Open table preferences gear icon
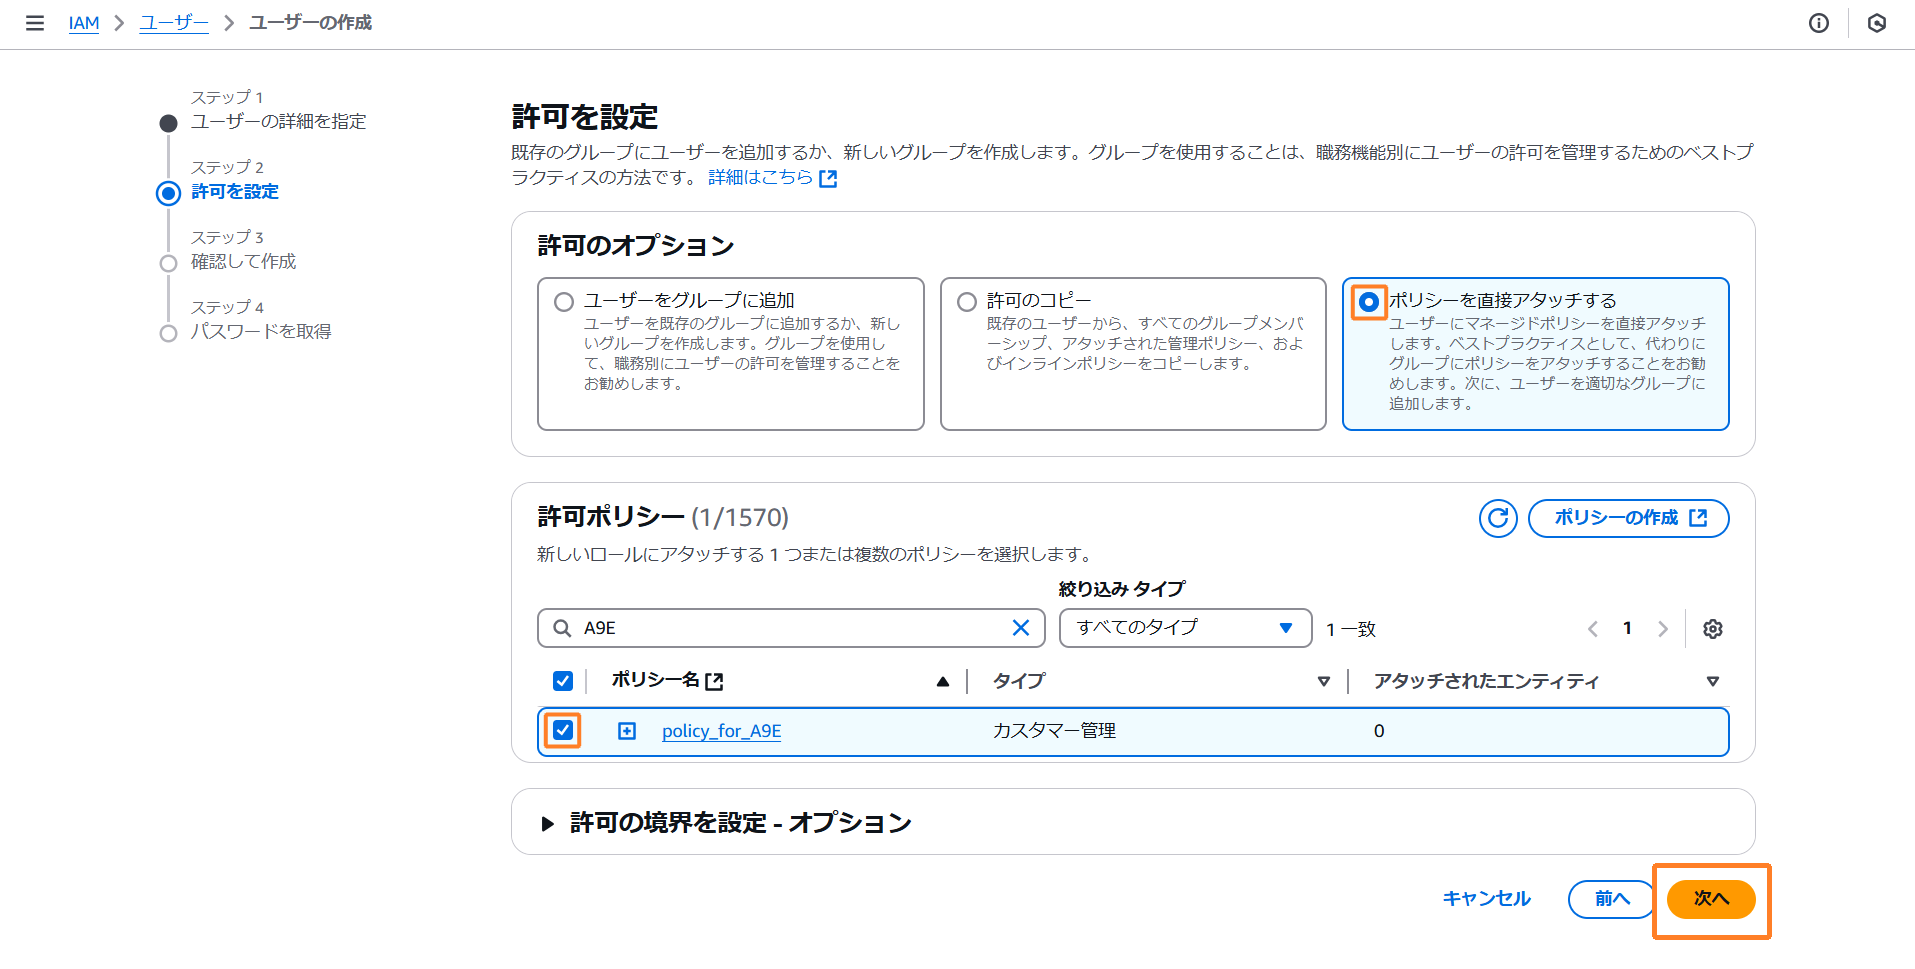Viewport: 1915px width, 969px height. pyautogui.click(x=1712, y=629)
